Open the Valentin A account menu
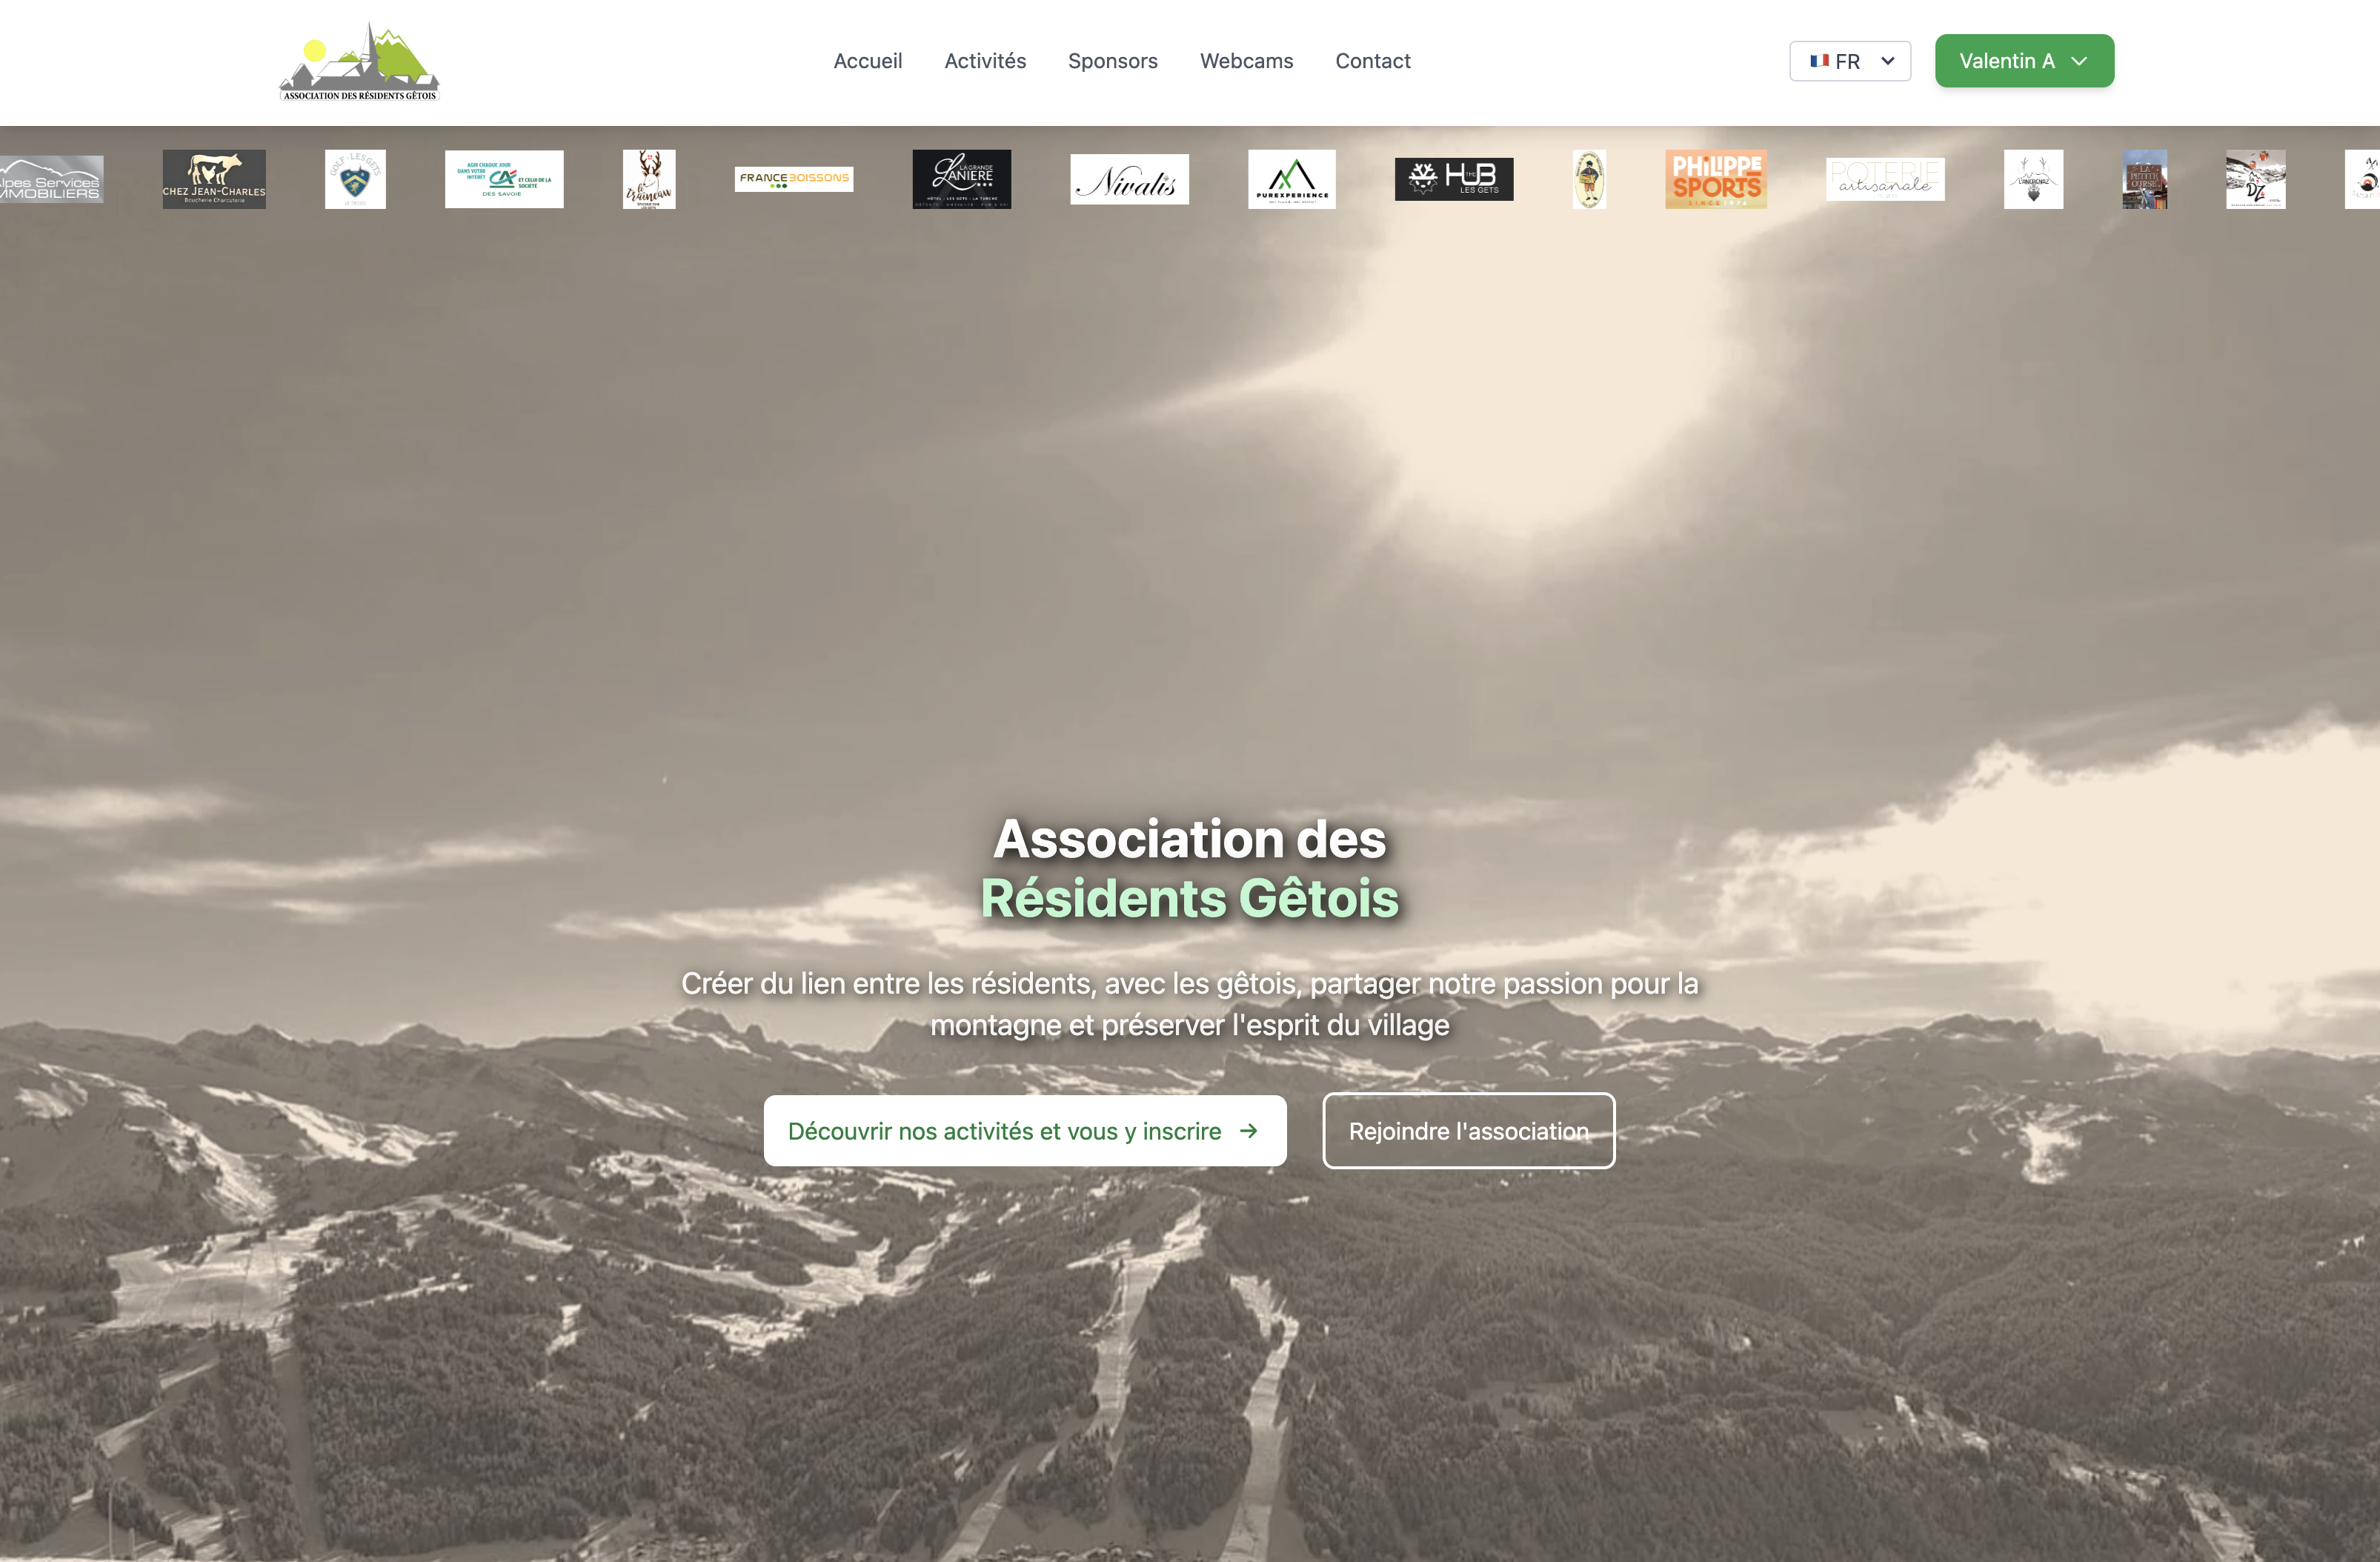Screen dimensions: 2380x1562 2024,61
